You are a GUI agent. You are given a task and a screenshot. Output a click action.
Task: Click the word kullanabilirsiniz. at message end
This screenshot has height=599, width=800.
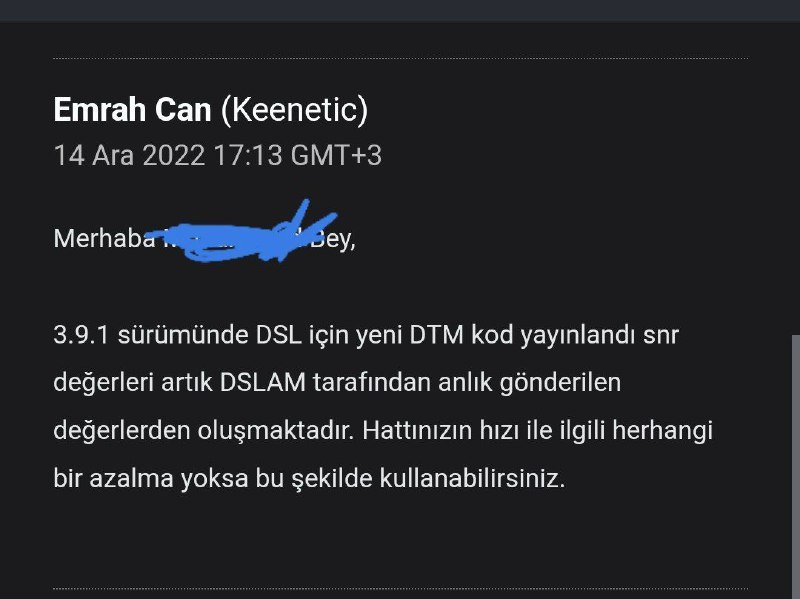(472, 479)
